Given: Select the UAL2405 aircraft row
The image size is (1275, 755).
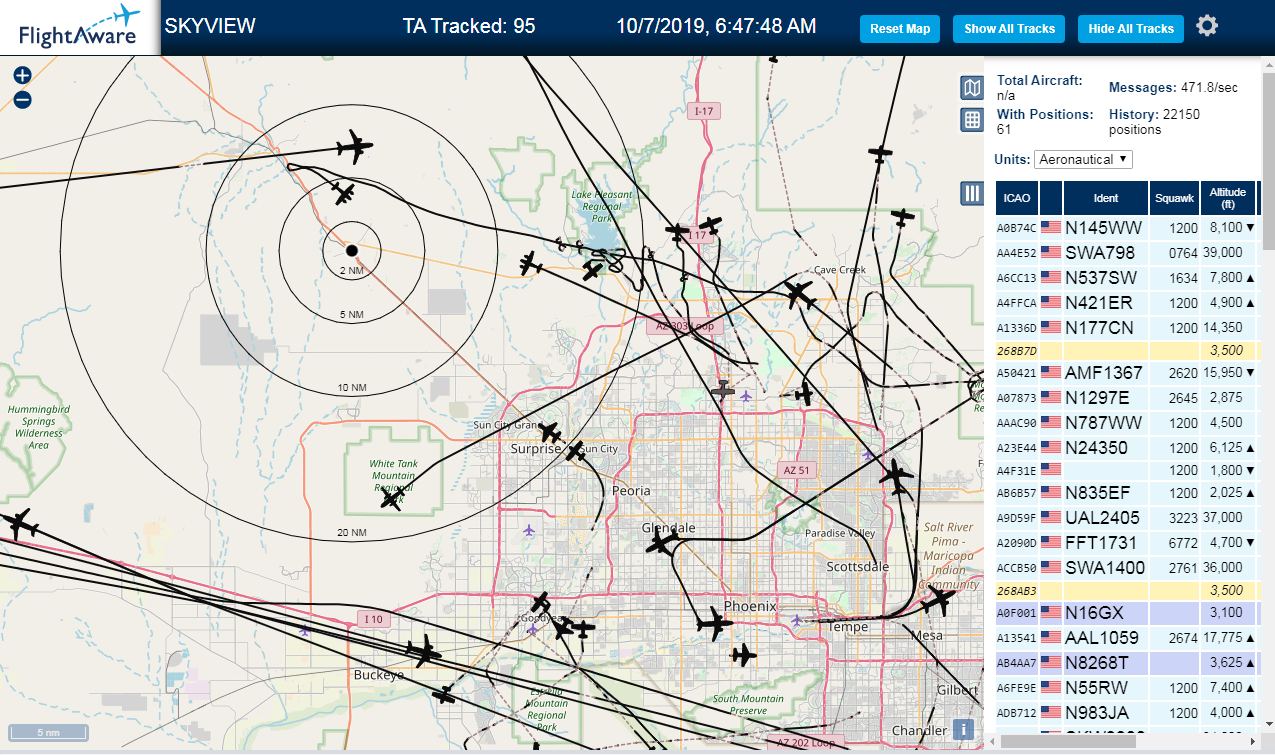Looking at the screenshot, I should (x=1127, y=517).
